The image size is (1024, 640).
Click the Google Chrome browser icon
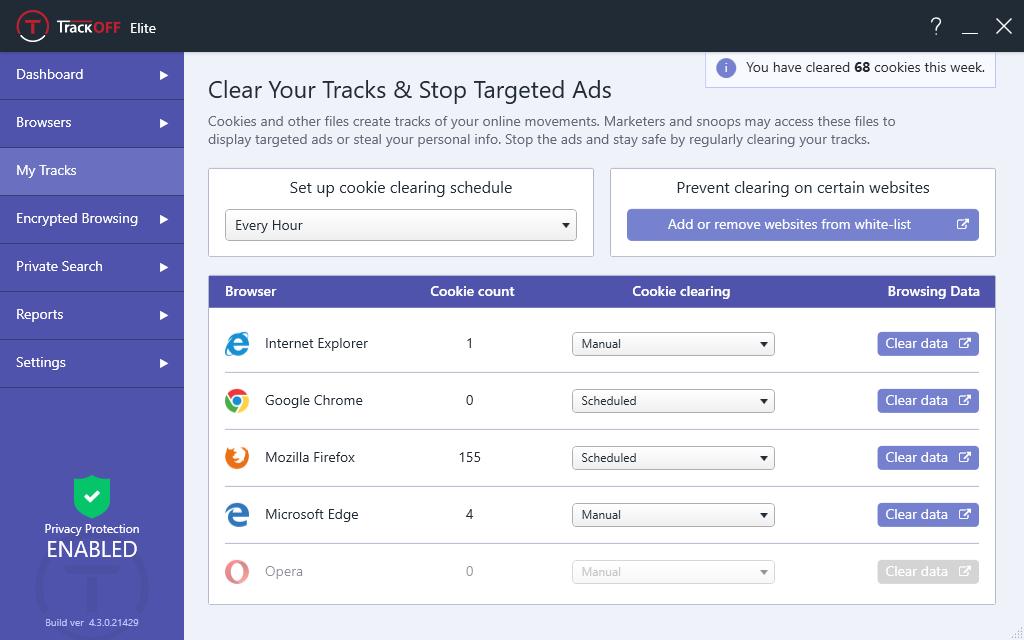tap(237, 401)
